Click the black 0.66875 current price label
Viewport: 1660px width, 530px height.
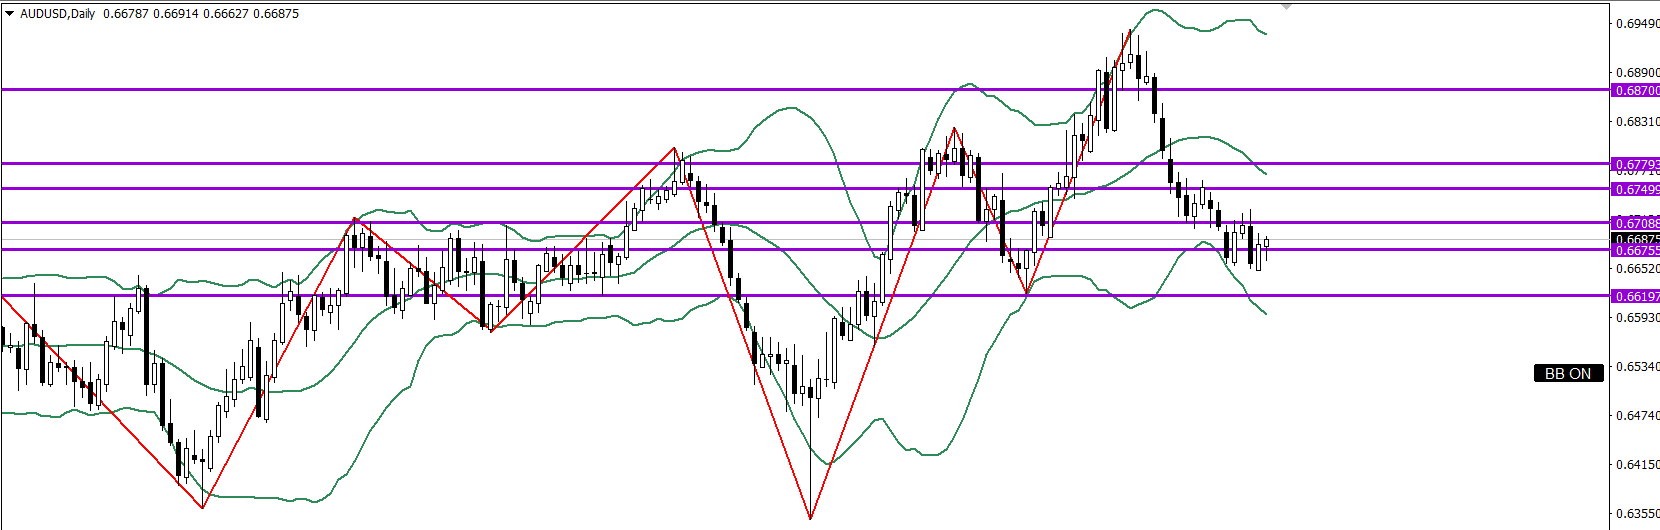click(1636, 239)
